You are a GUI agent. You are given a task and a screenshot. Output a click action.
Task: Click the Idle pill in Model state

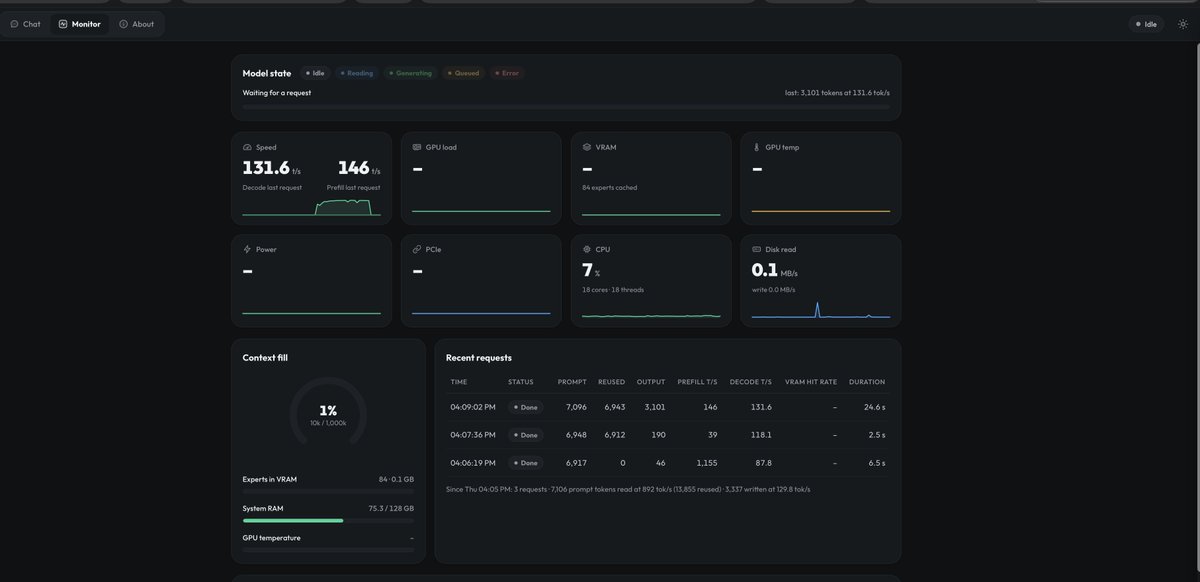tap(315, 73)
